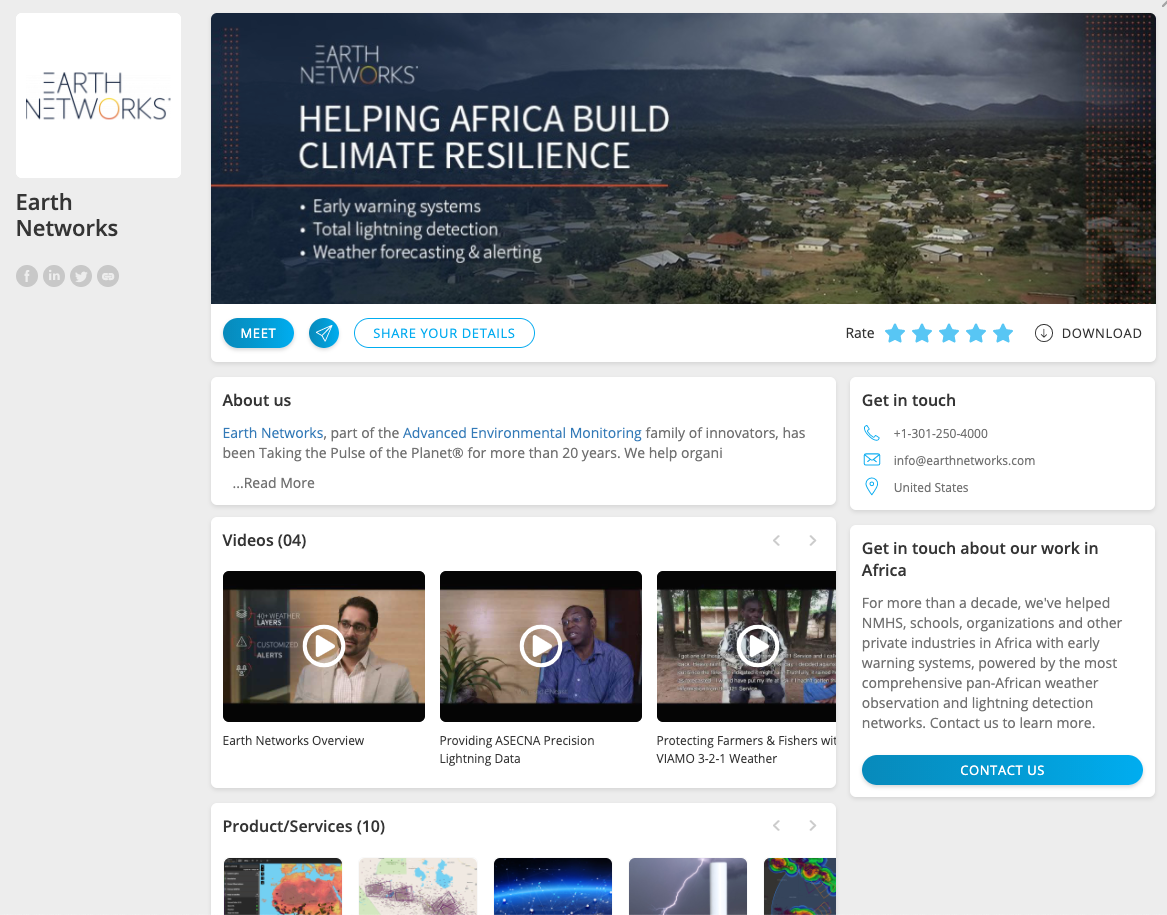The image size is (1167, 915).
Task: Click the Product/Services (10) heading
Action: 304,826
